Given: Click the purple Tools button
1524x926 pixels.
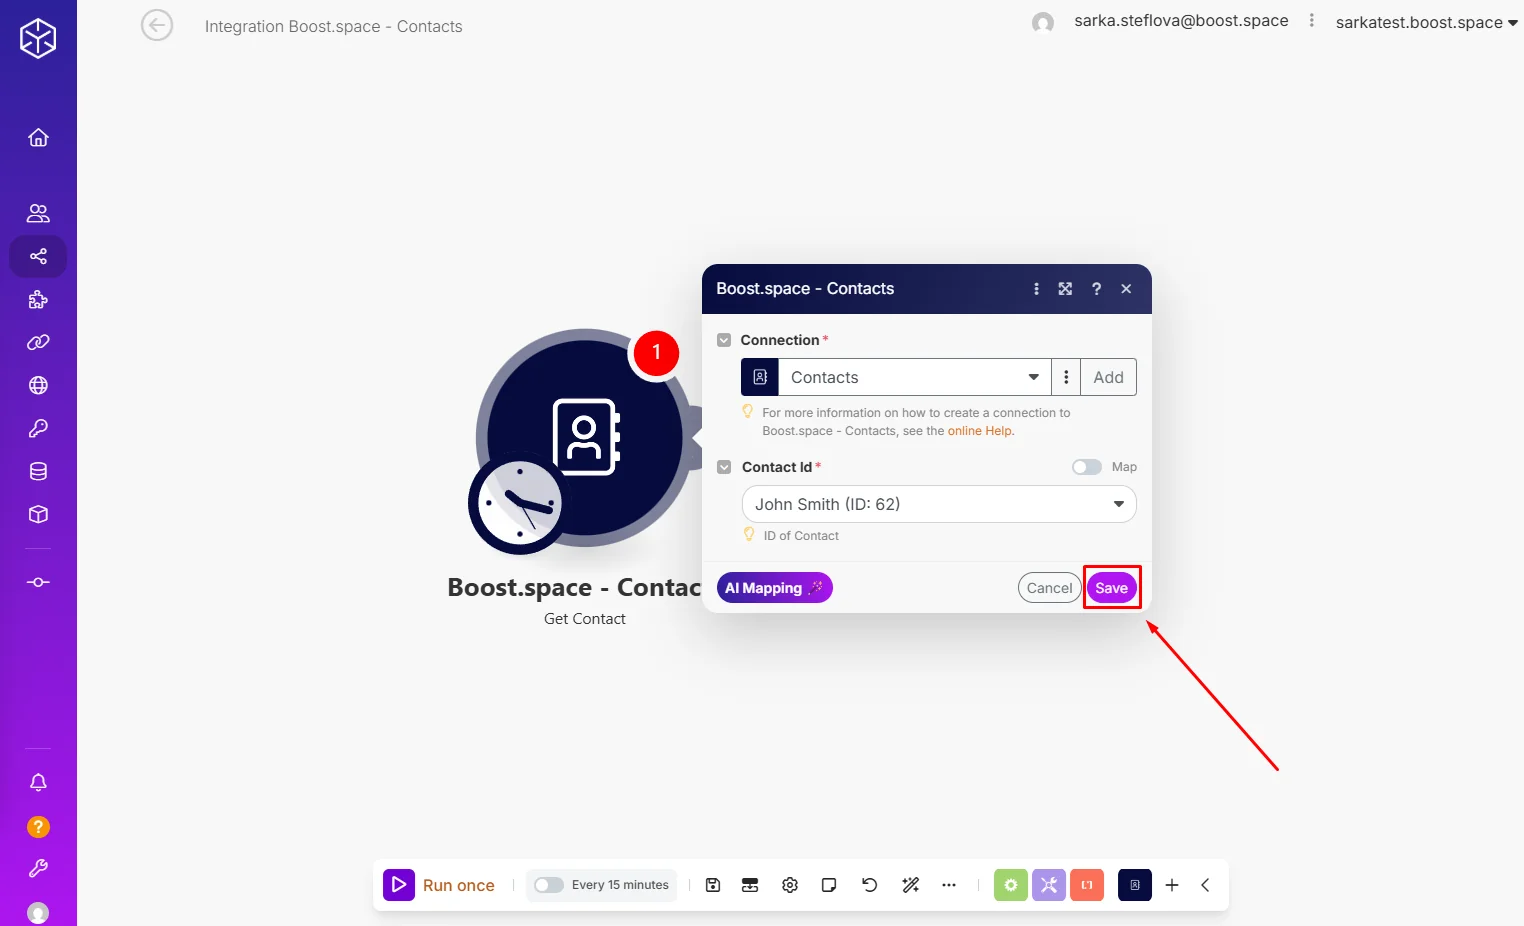Looking at the screenshot, I should (x=1049, y=885).
